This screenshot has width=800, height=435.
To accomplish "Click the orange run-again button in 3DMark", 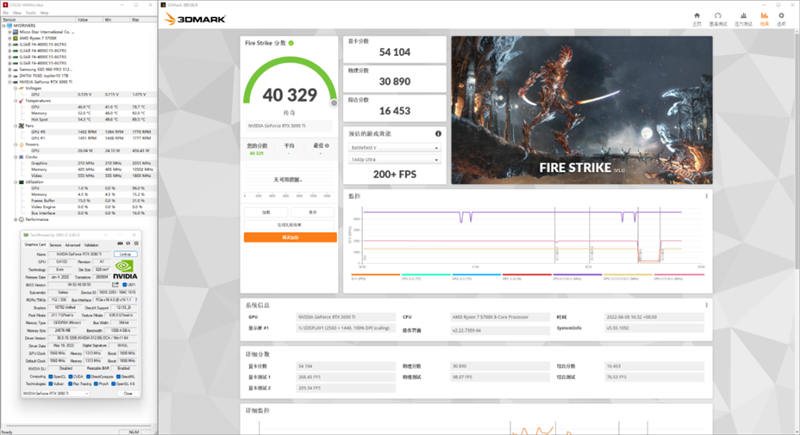I will [290, 237].
